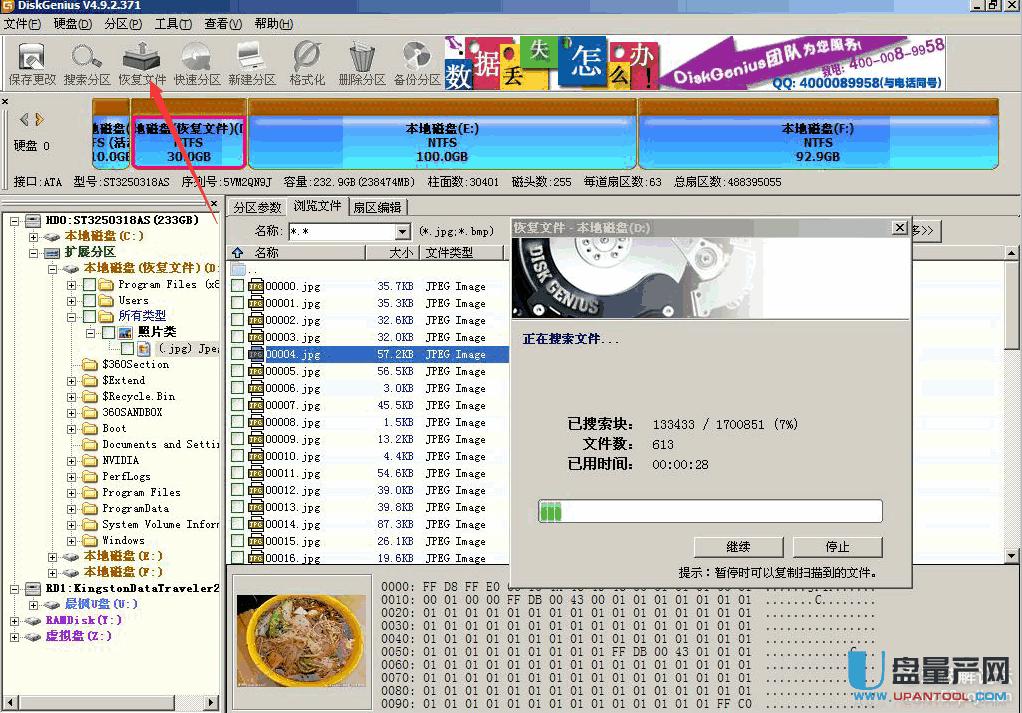The image size is (1022, 713).
Task: Click the 保存更改 save changes toolbar icon
Action: click(x=32, y=63)
